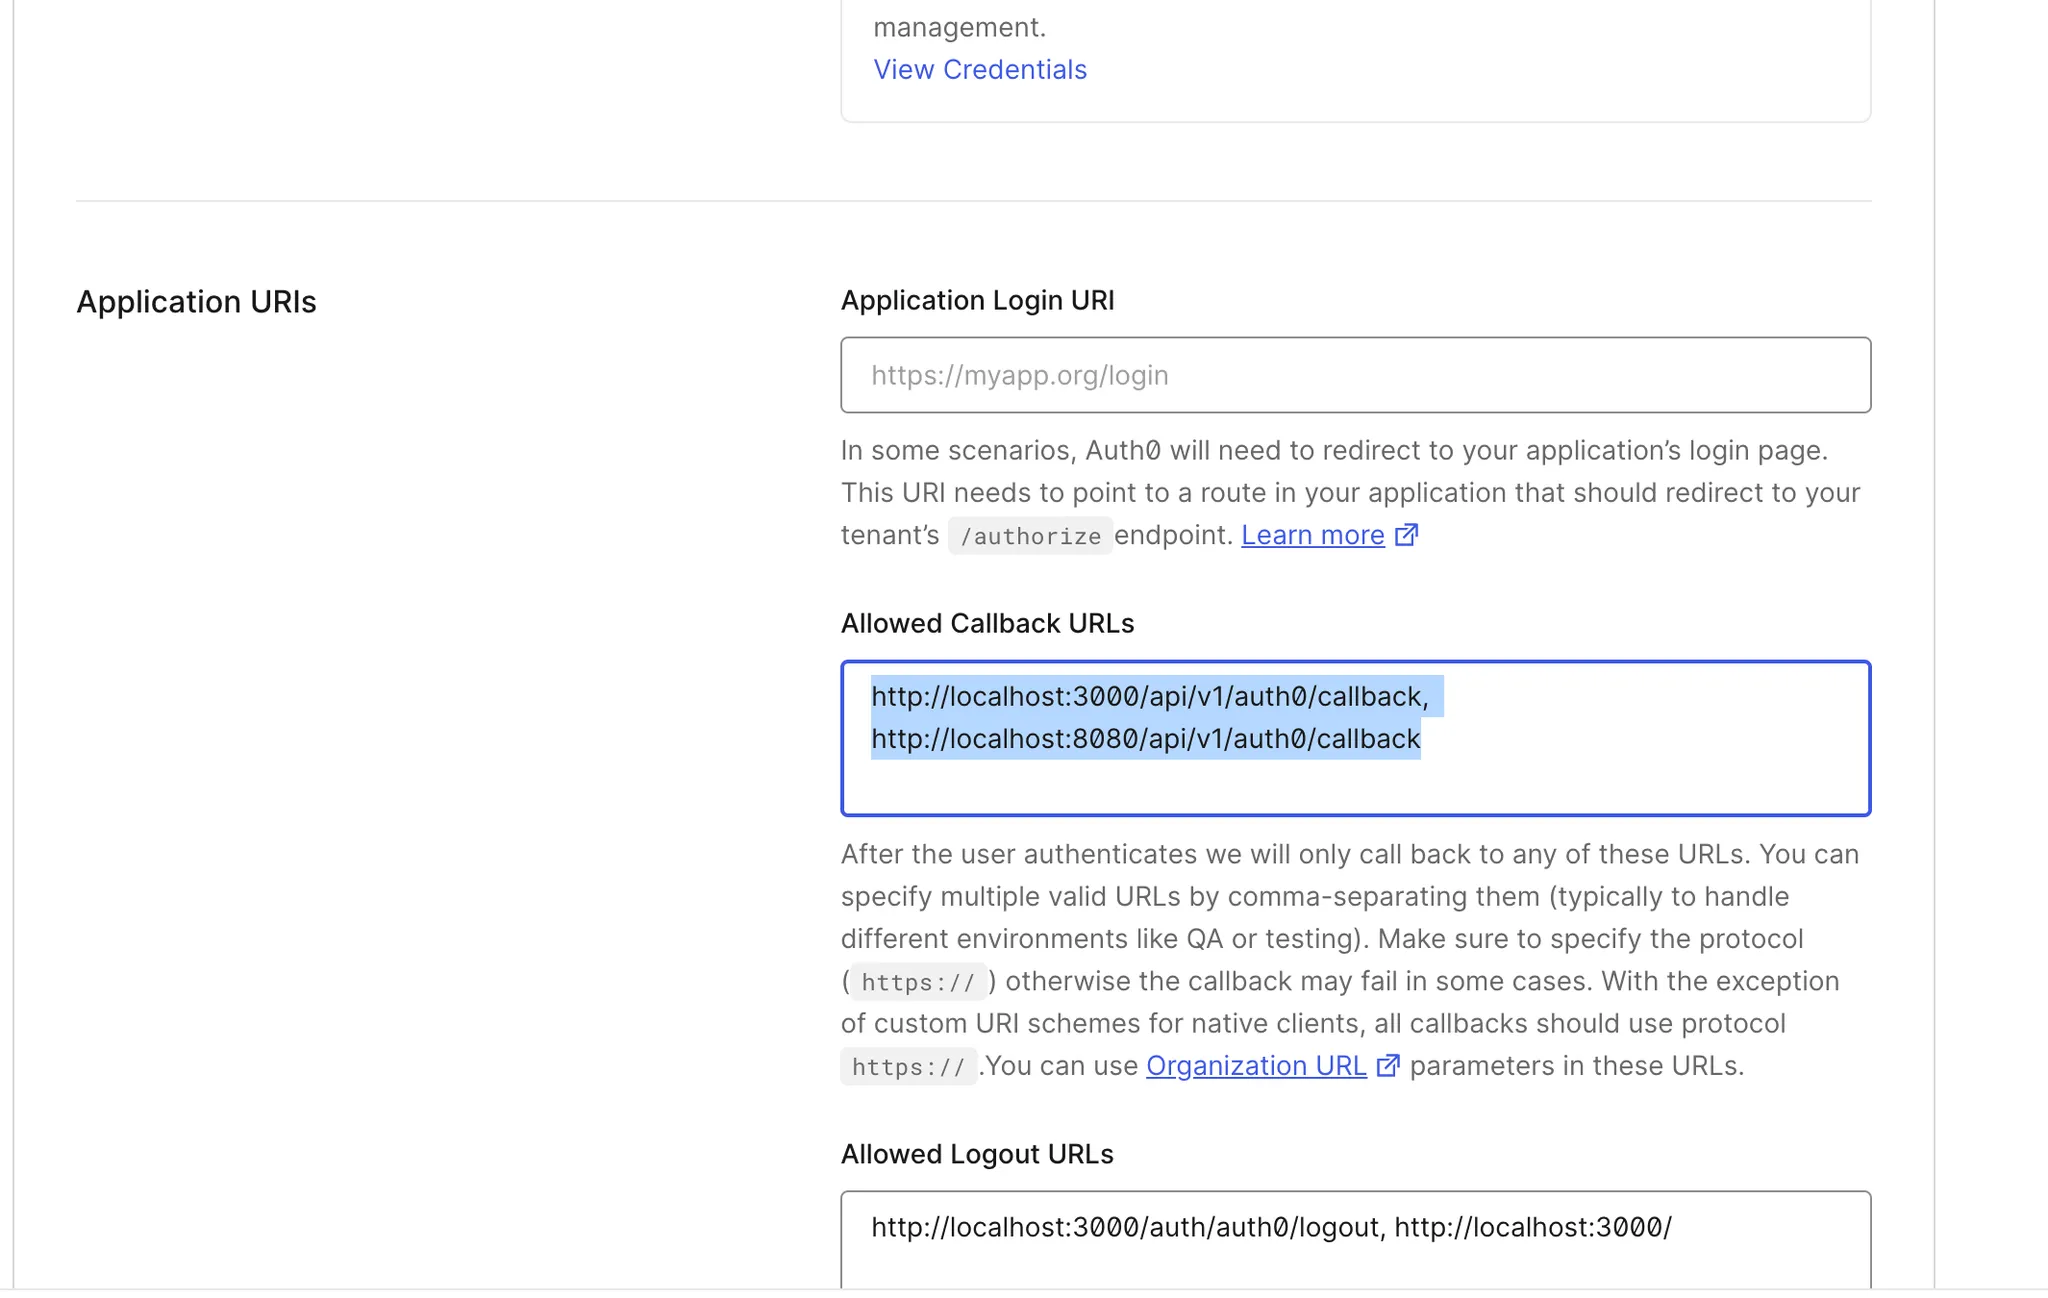The height and width of the screenshot is (1298, 2048).
Task: Click the /authorize code snippet
Action: click(1030, 537)
